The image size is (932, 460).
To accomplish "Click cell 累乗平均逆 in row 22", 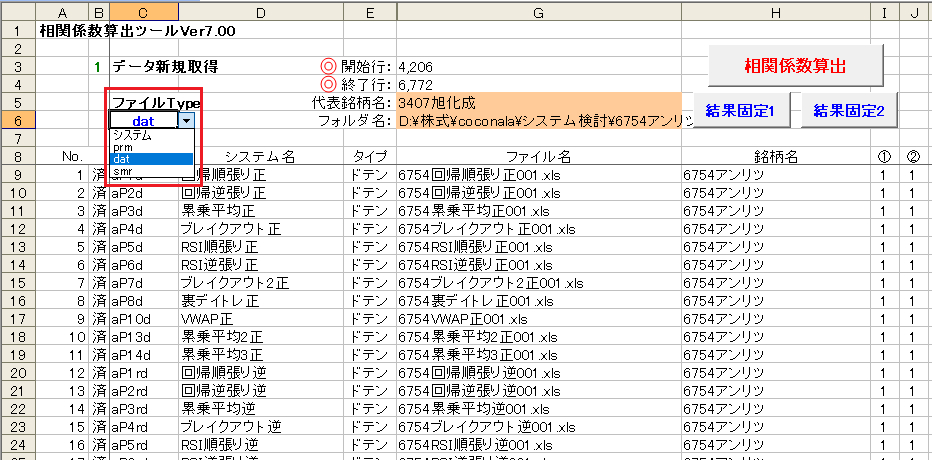I will tap(260, 409).
